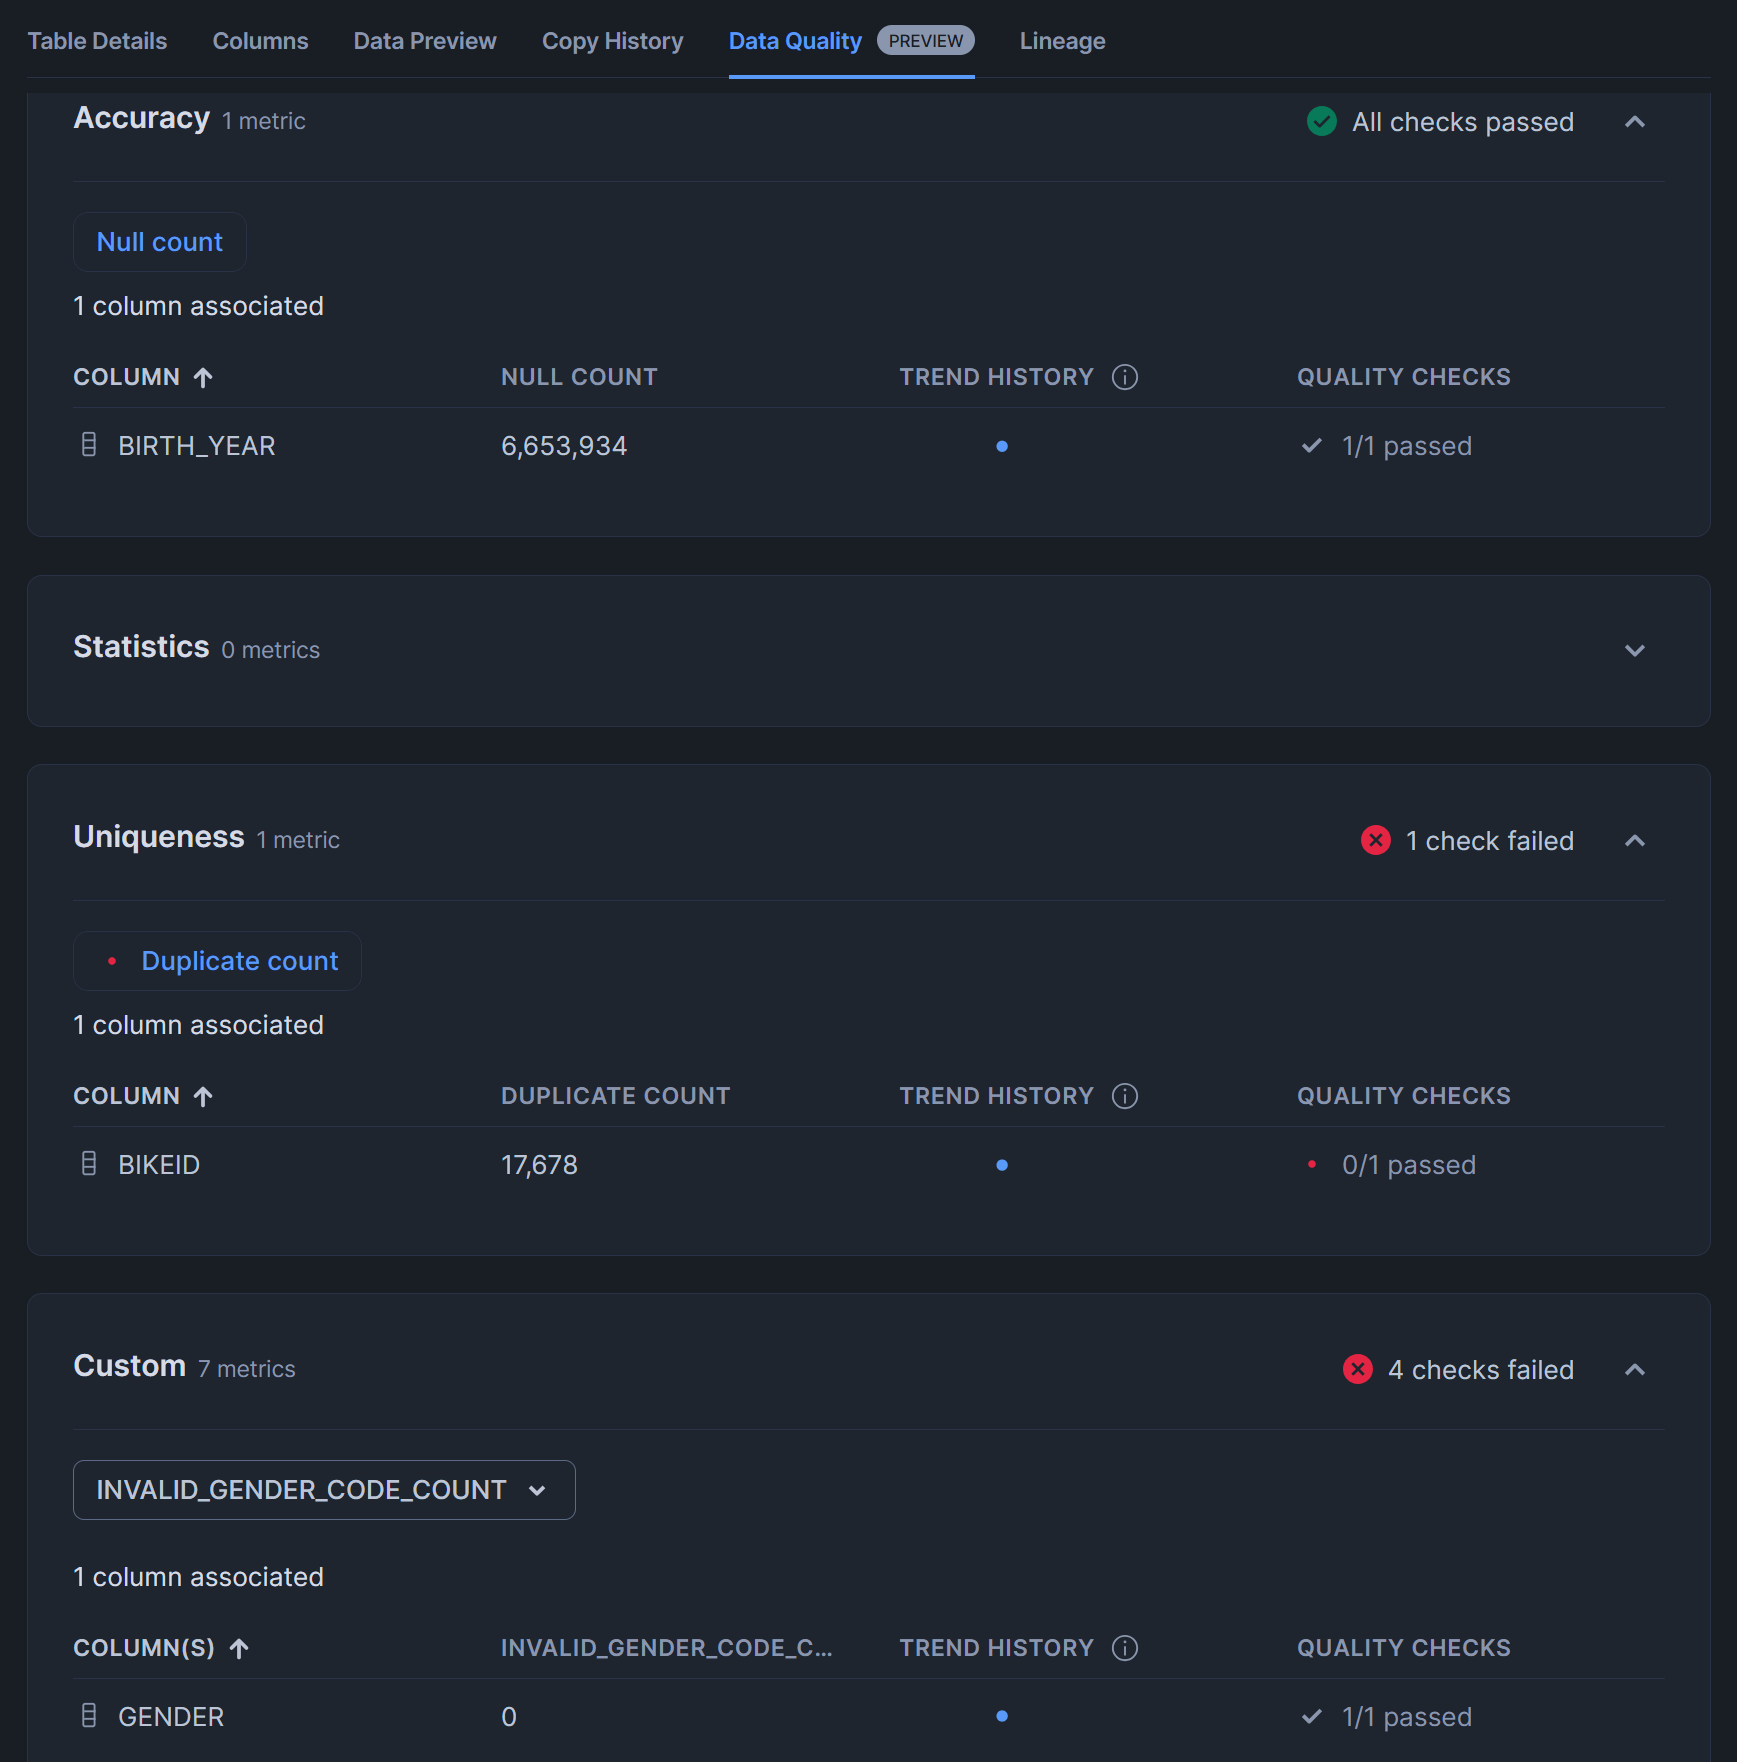Click the GENDER column type icon
The height and width of the screenshot is (1762, 1737).
coord(89,1716)
